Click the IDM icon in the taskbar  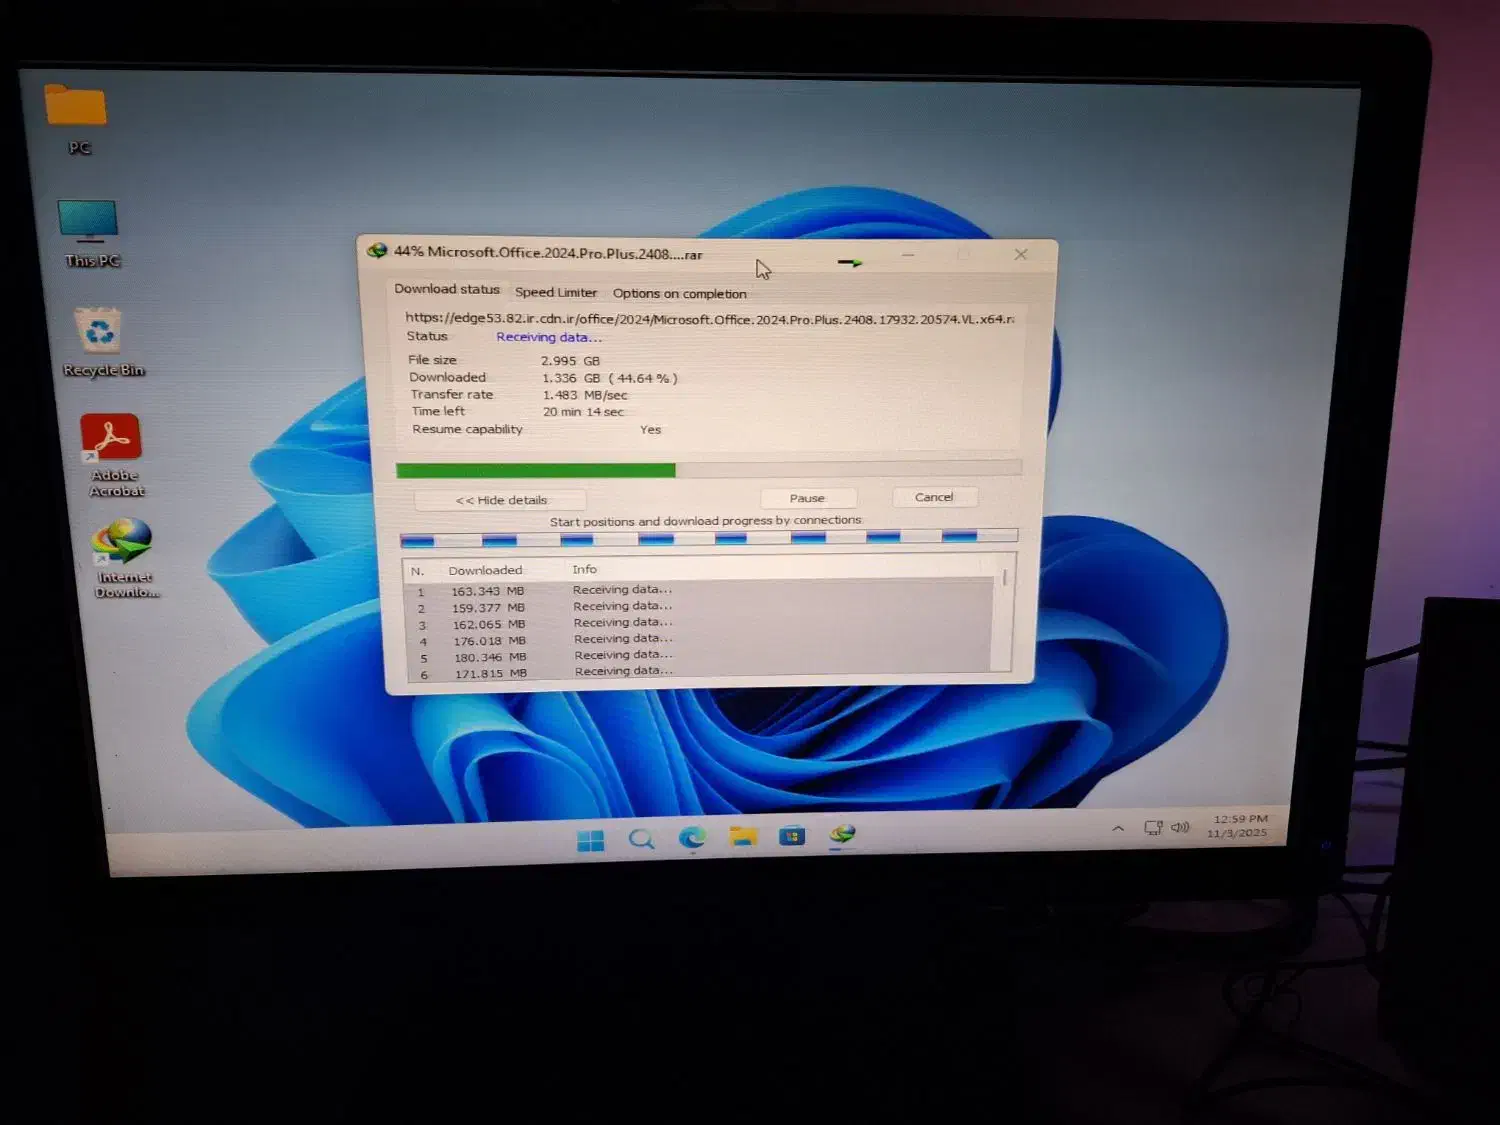pyautogui.click(x=843, y=833)
